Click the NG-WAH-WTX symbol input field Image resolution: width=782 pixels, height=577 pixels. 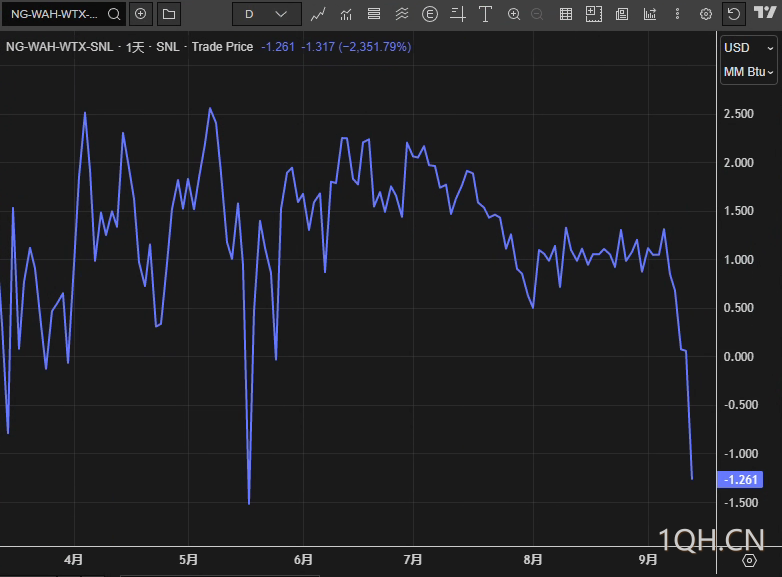55,14
